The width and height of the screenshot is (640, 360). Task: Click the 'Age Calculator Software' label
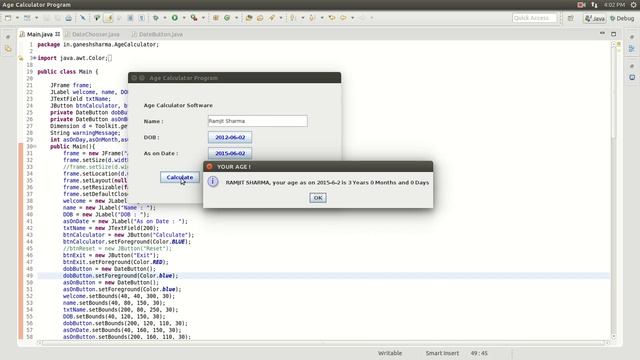(178, 105)
